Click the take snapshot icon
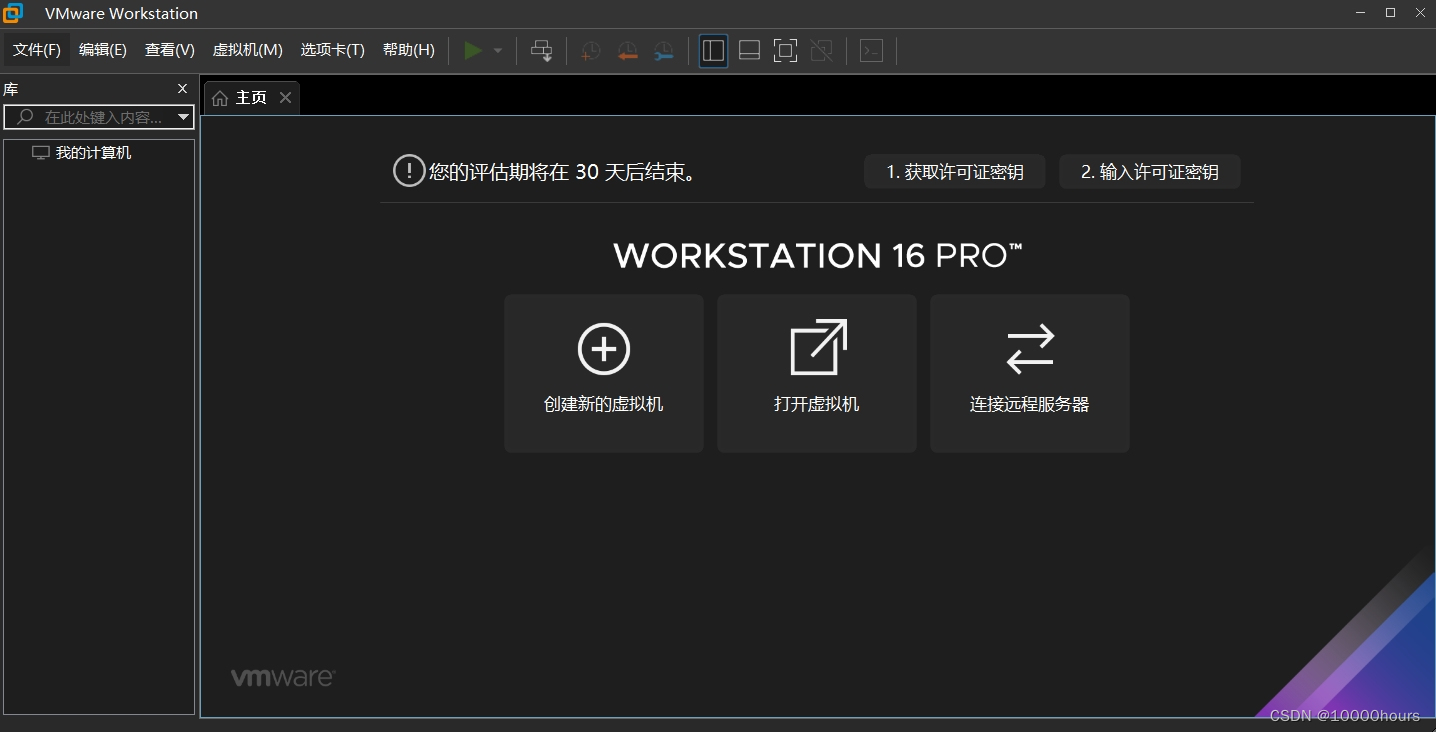Viewport: 1436px width, 732px height. coord(591,50)
